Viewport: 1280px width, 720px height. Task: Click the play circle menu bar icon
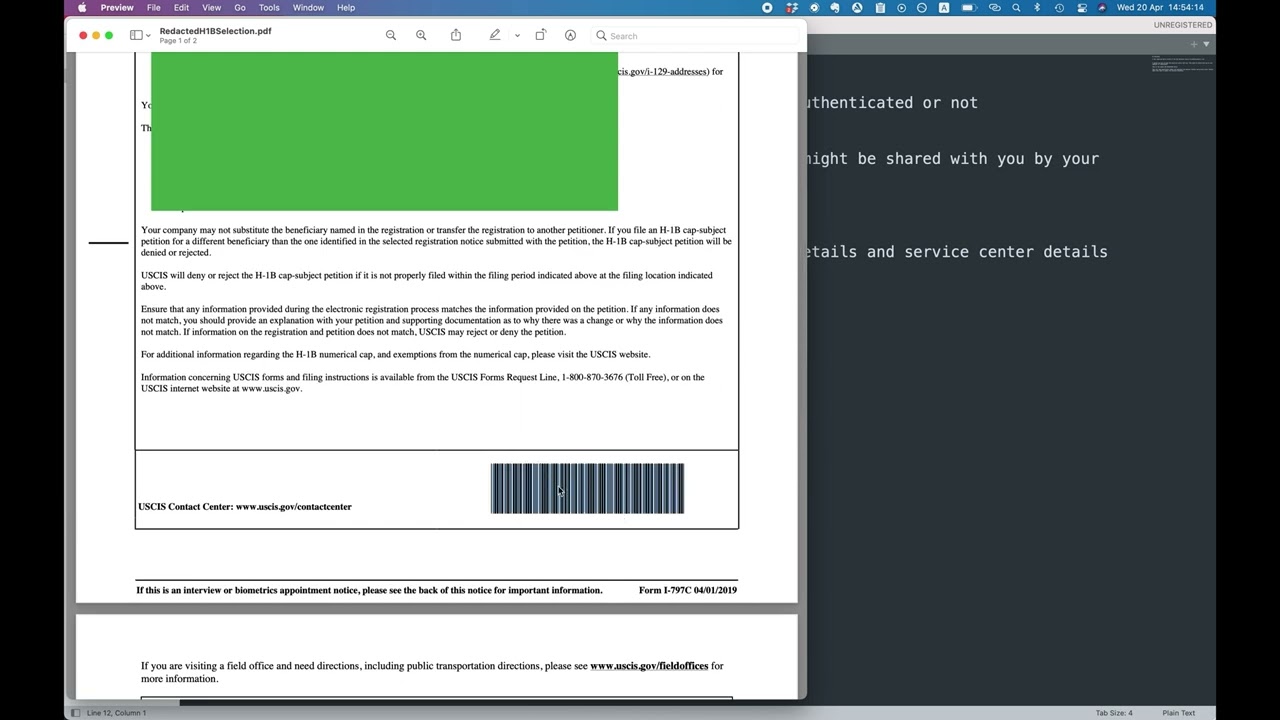tap(901, 7)
